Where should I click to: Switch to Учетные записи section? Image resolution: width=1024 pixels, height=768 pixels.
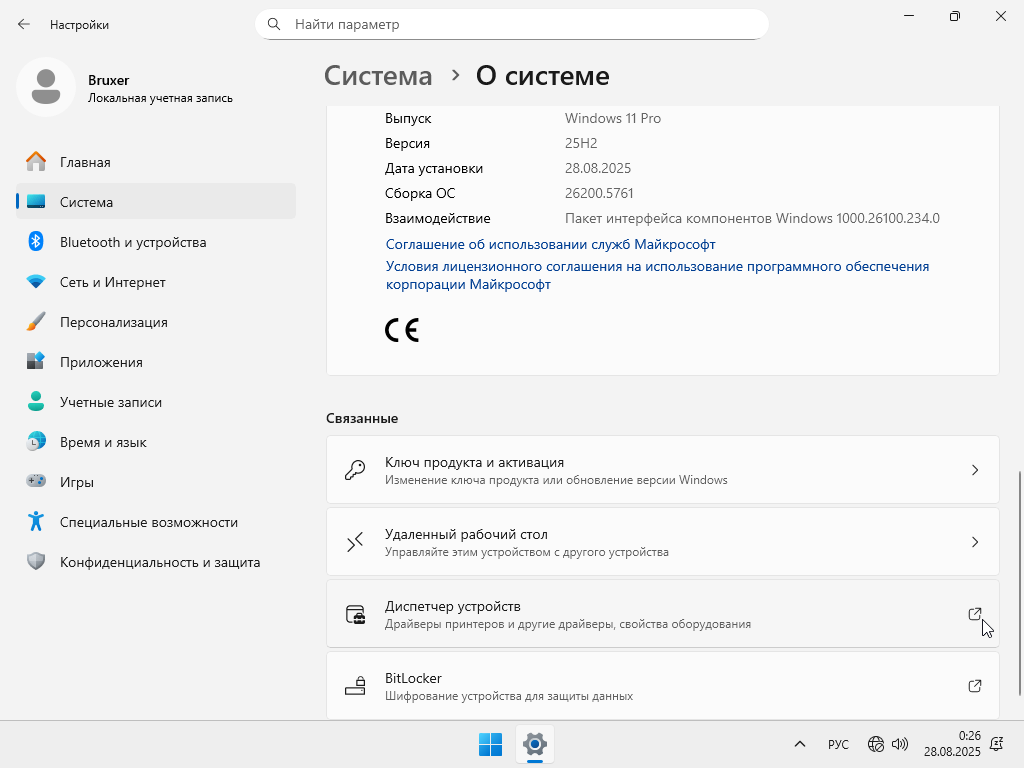tap(110, 402)
